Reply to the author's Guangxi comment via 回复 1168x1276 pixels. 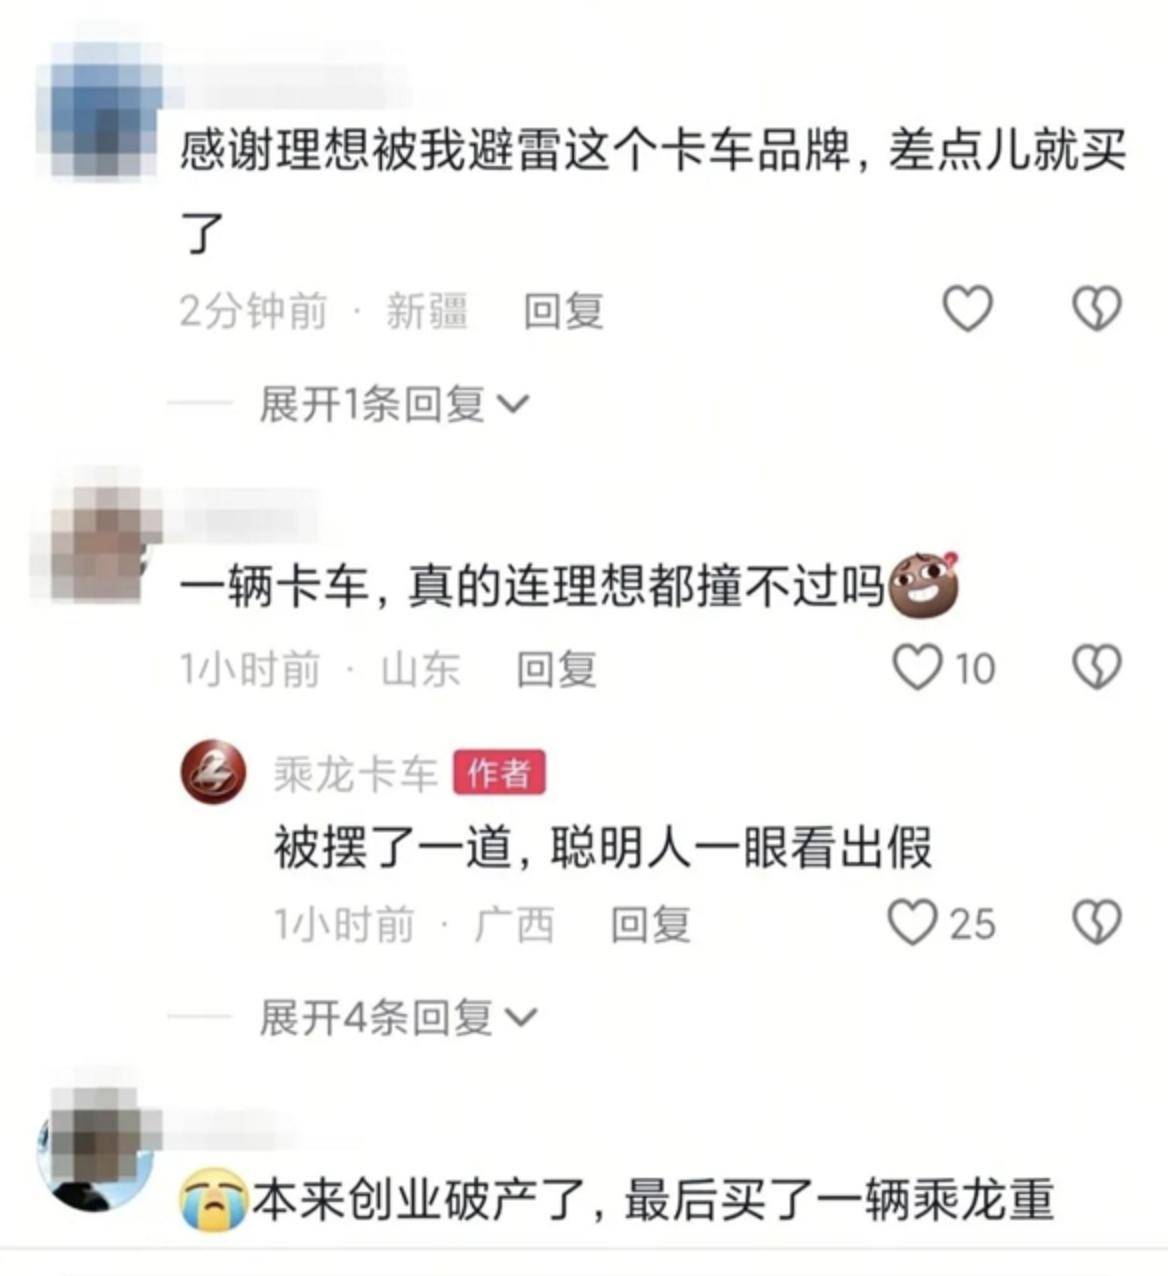point(651,924)
